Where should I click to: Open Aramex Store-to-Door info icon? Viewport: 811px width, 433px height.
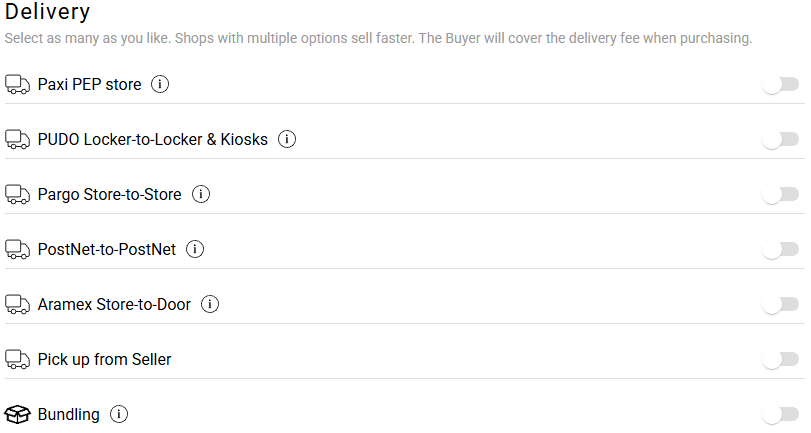(210, 304)
